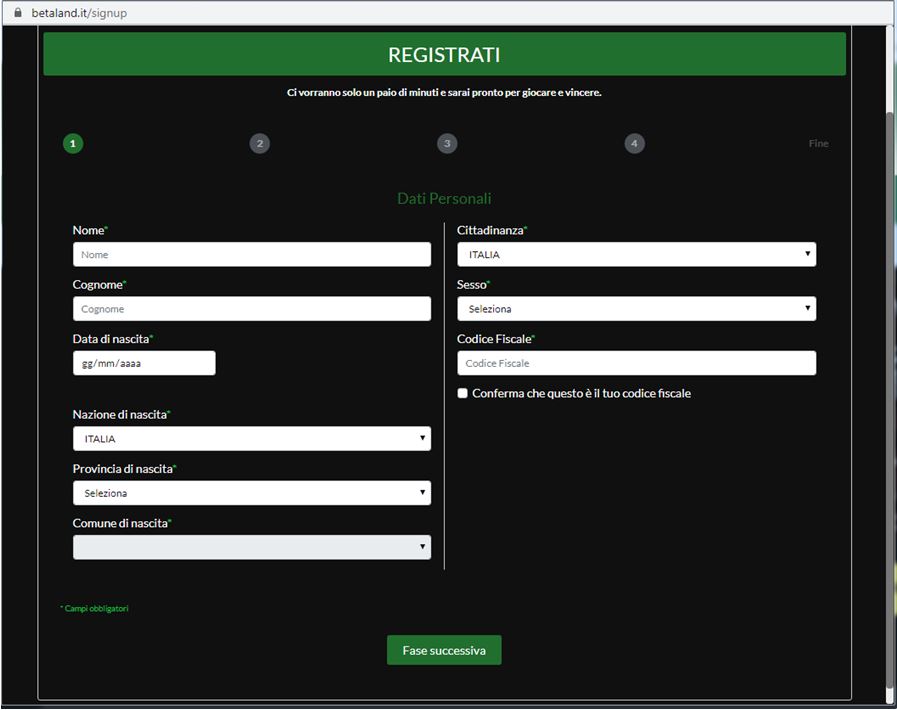Tick the codice fiscale confirmation checkbox
Image resolution: width=897 pixels, height=710 pixels.
click(x=463, y=393)
